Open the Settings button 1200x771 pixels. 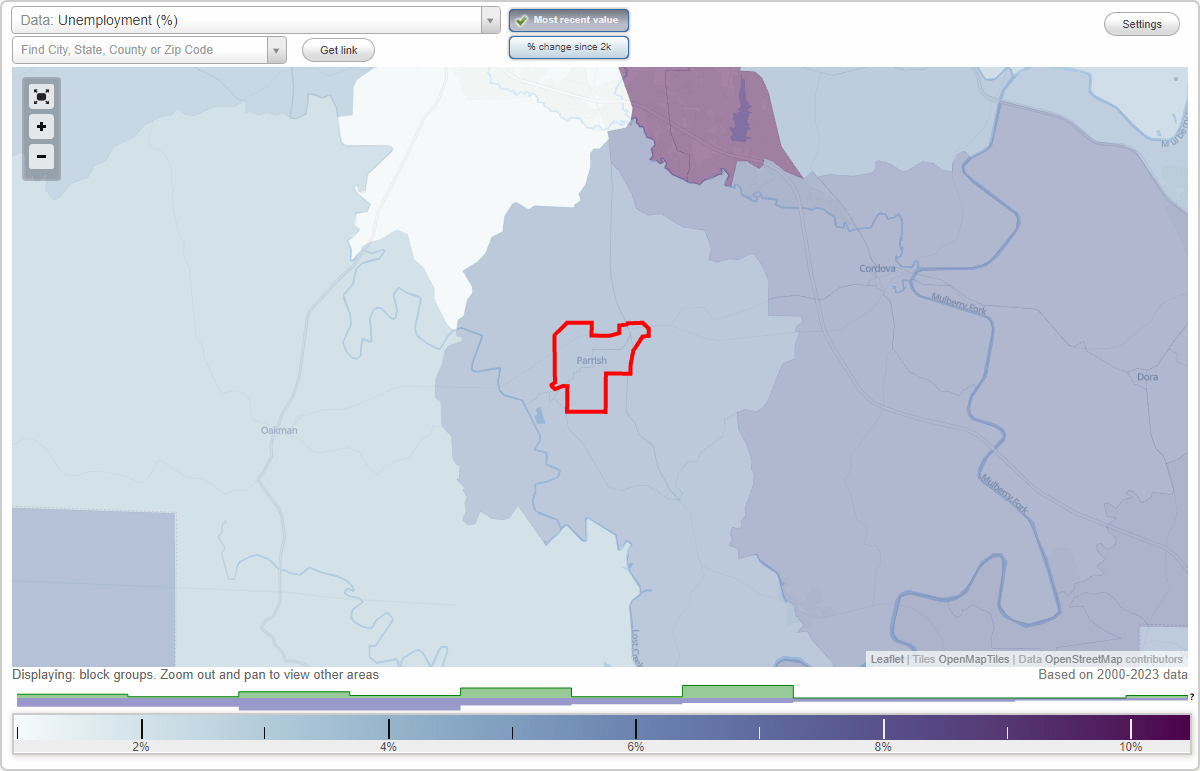coord(1142,25)
